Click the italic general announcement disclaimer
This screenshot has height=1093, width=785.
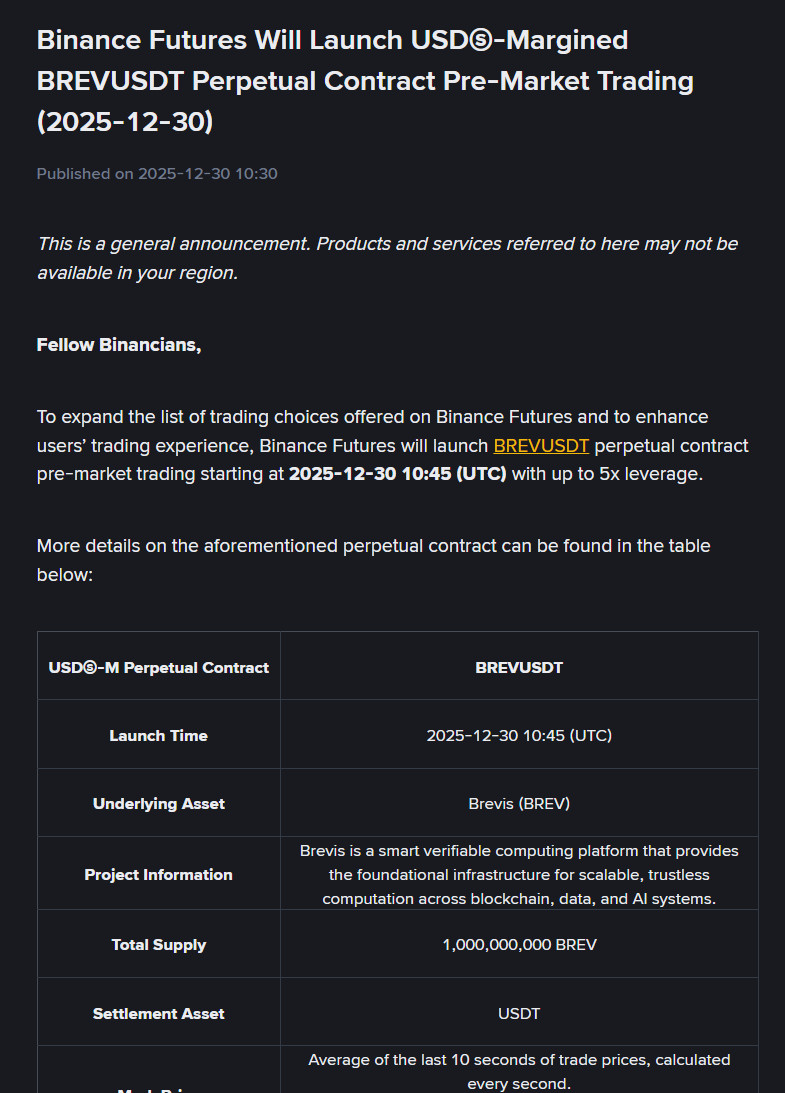click(387, 258)
